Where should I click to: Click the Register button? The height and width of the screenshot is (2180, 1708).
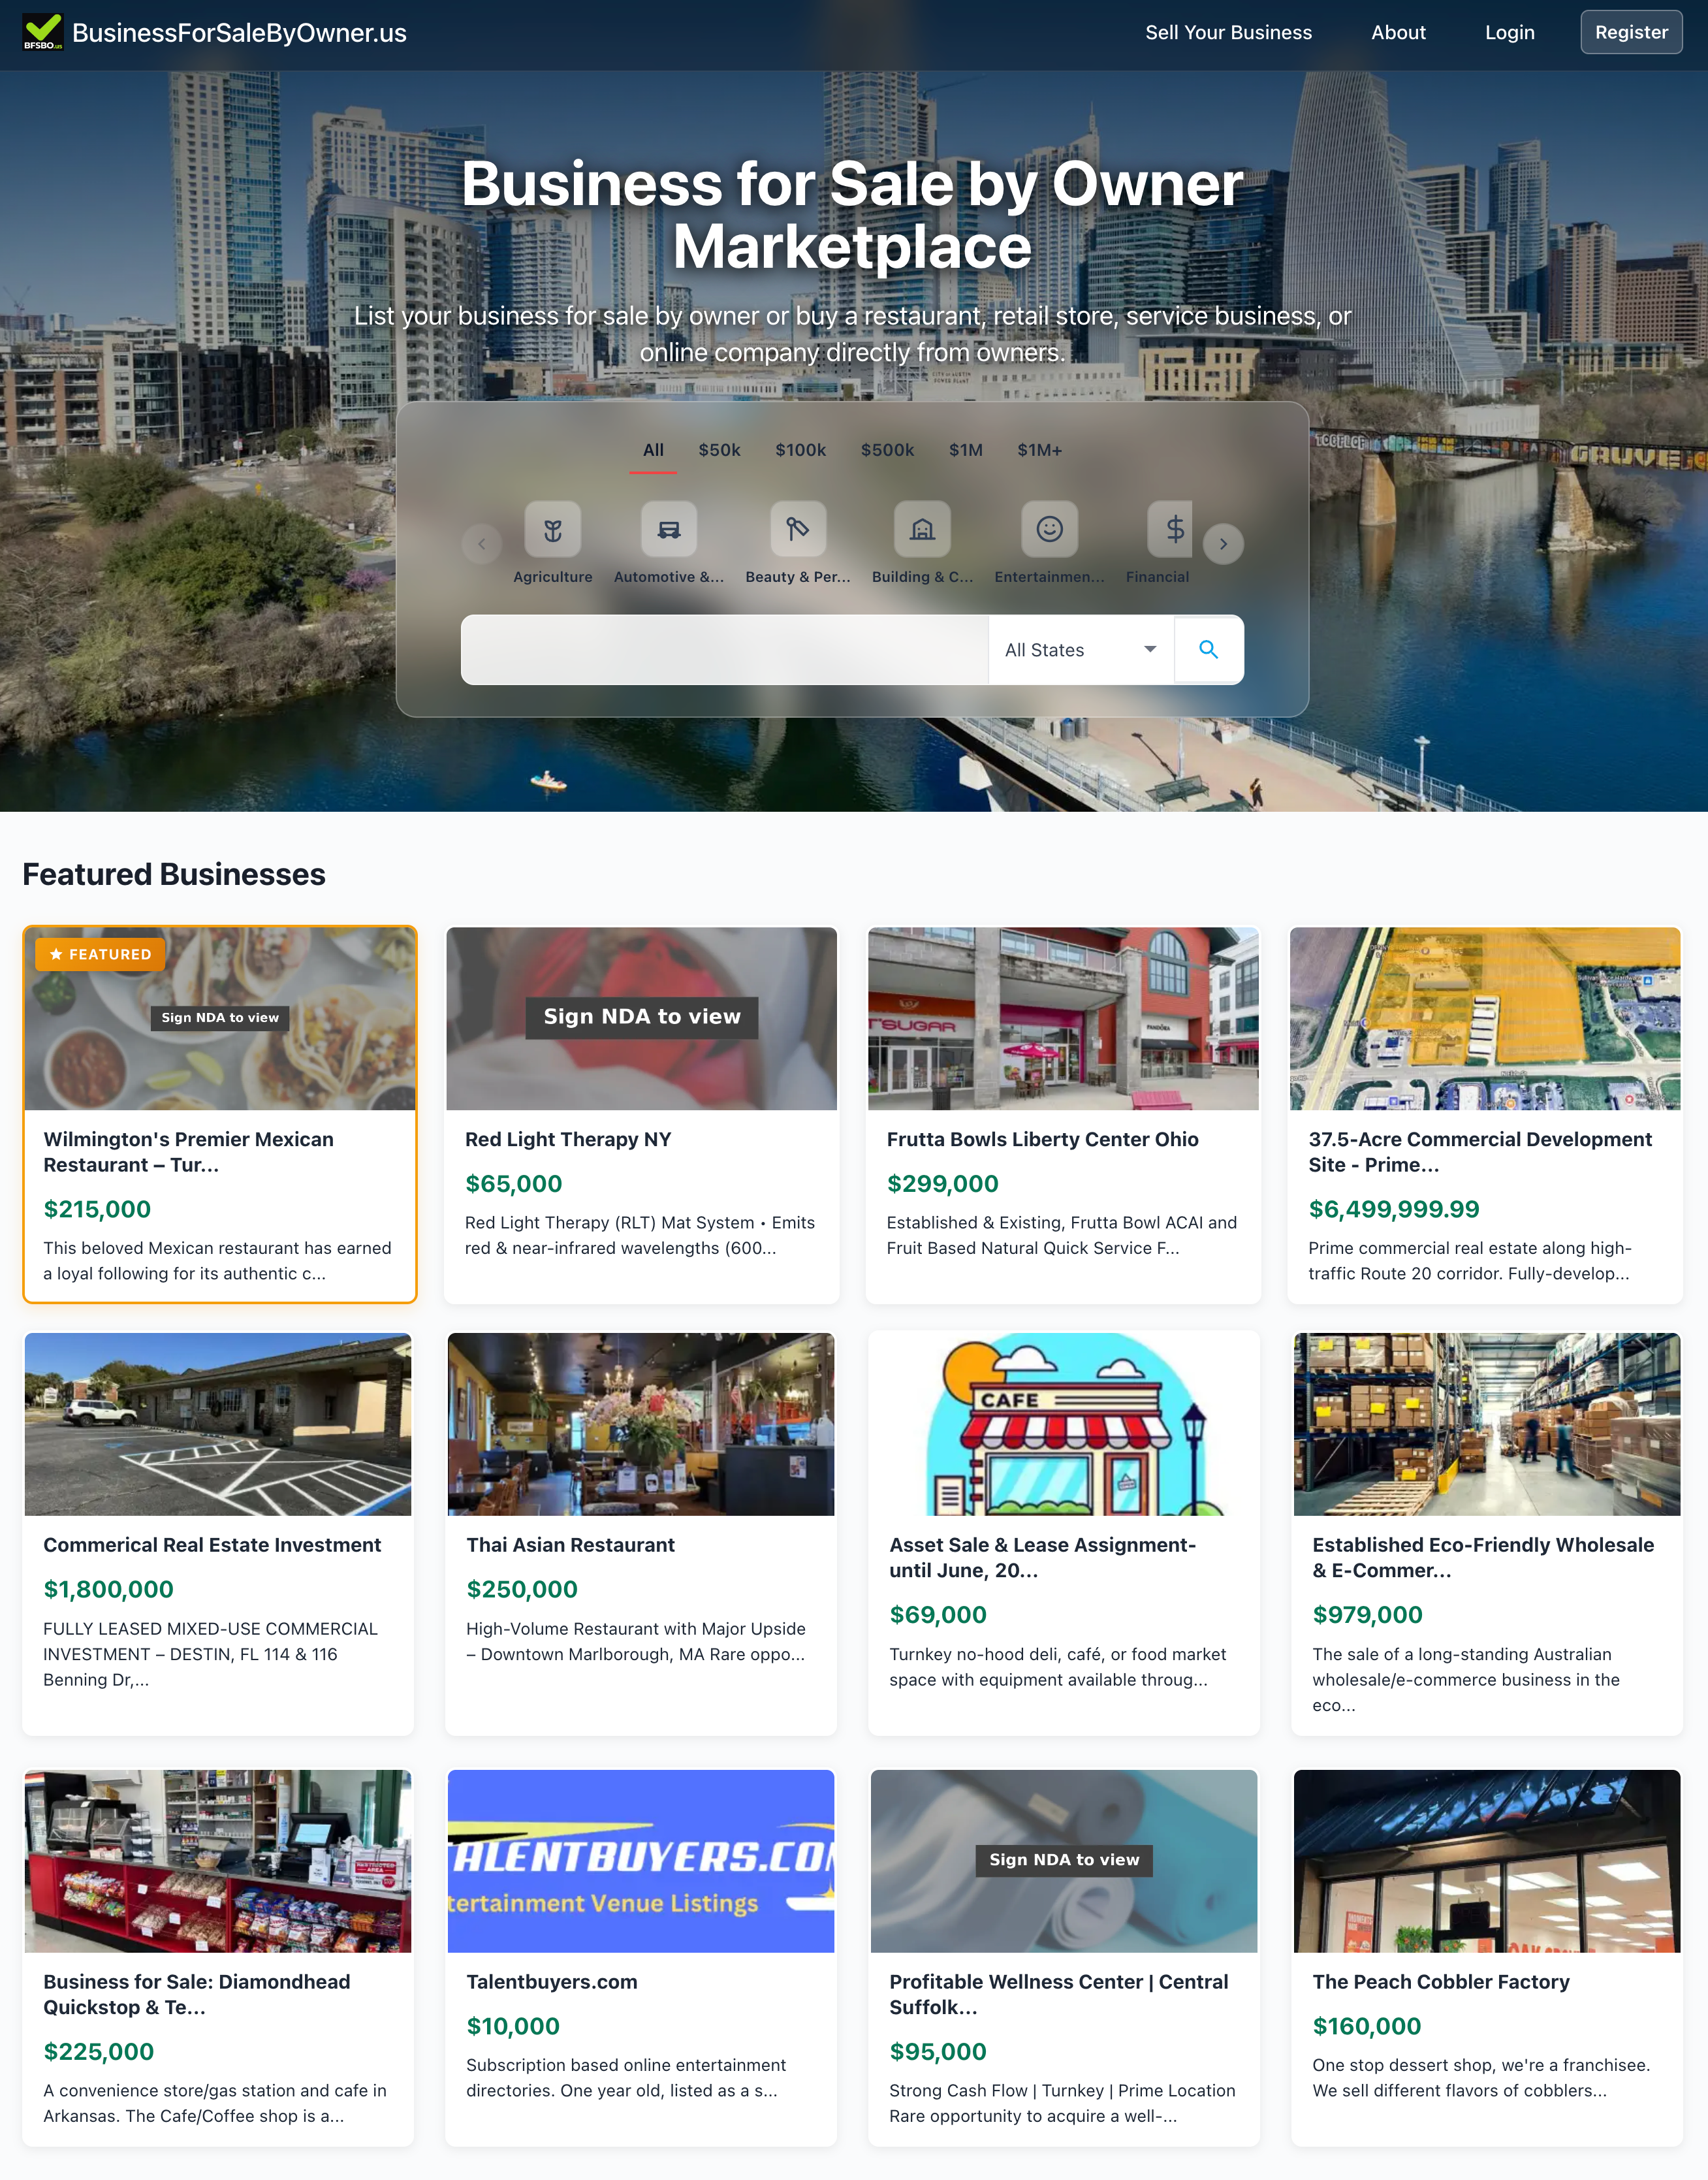(x=1631, y=32)
